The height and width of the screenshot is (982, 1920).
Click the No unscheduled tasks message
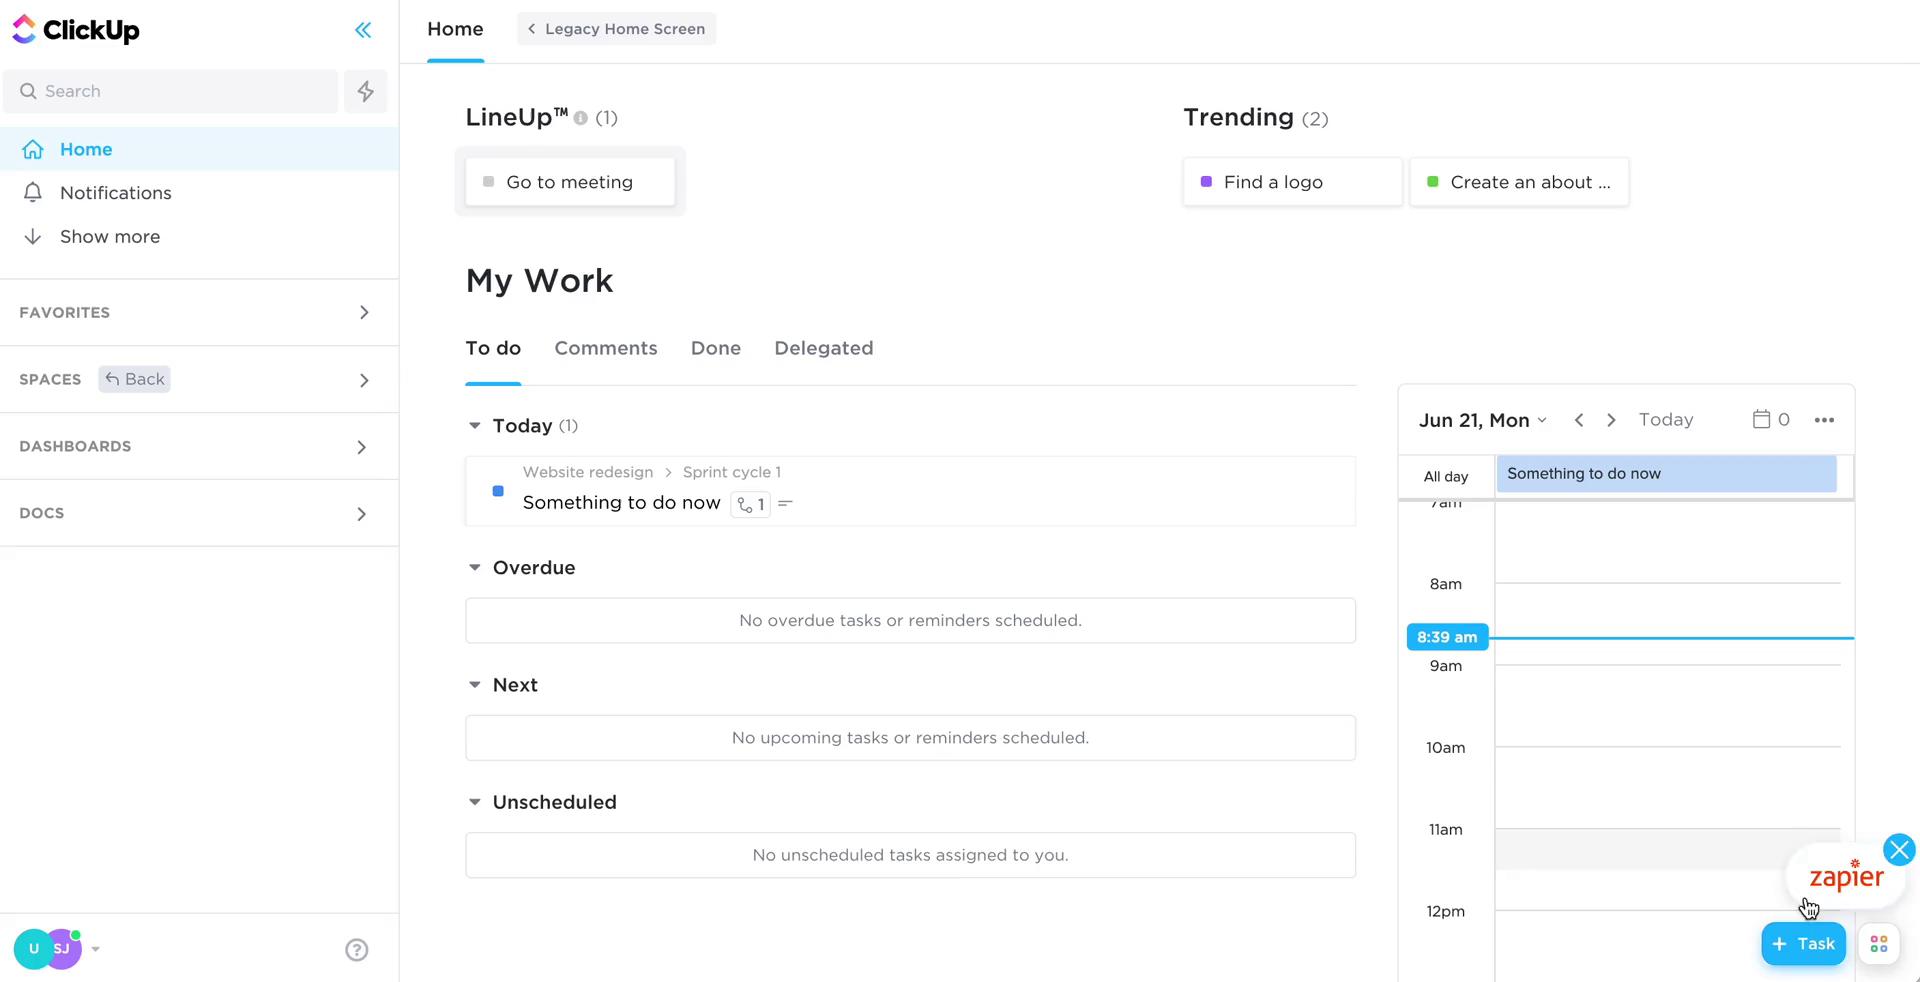[x=910, y=855]
